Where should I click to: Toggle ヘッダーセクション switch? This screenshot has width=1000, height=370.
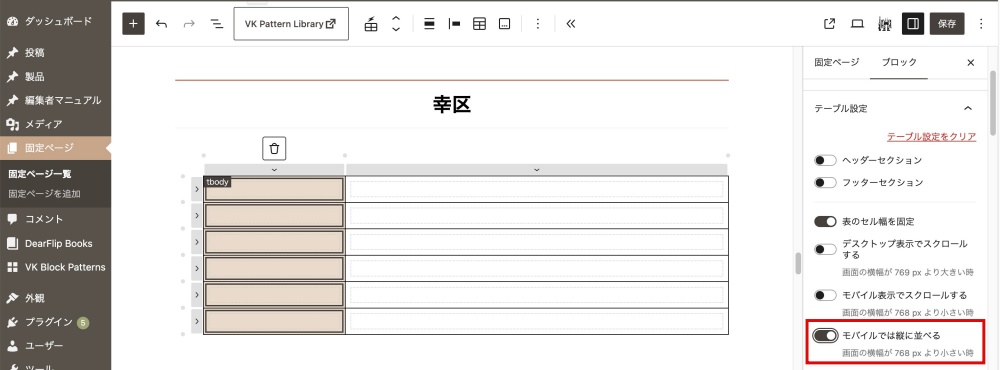pyautogui.click(x=825, y=160)
